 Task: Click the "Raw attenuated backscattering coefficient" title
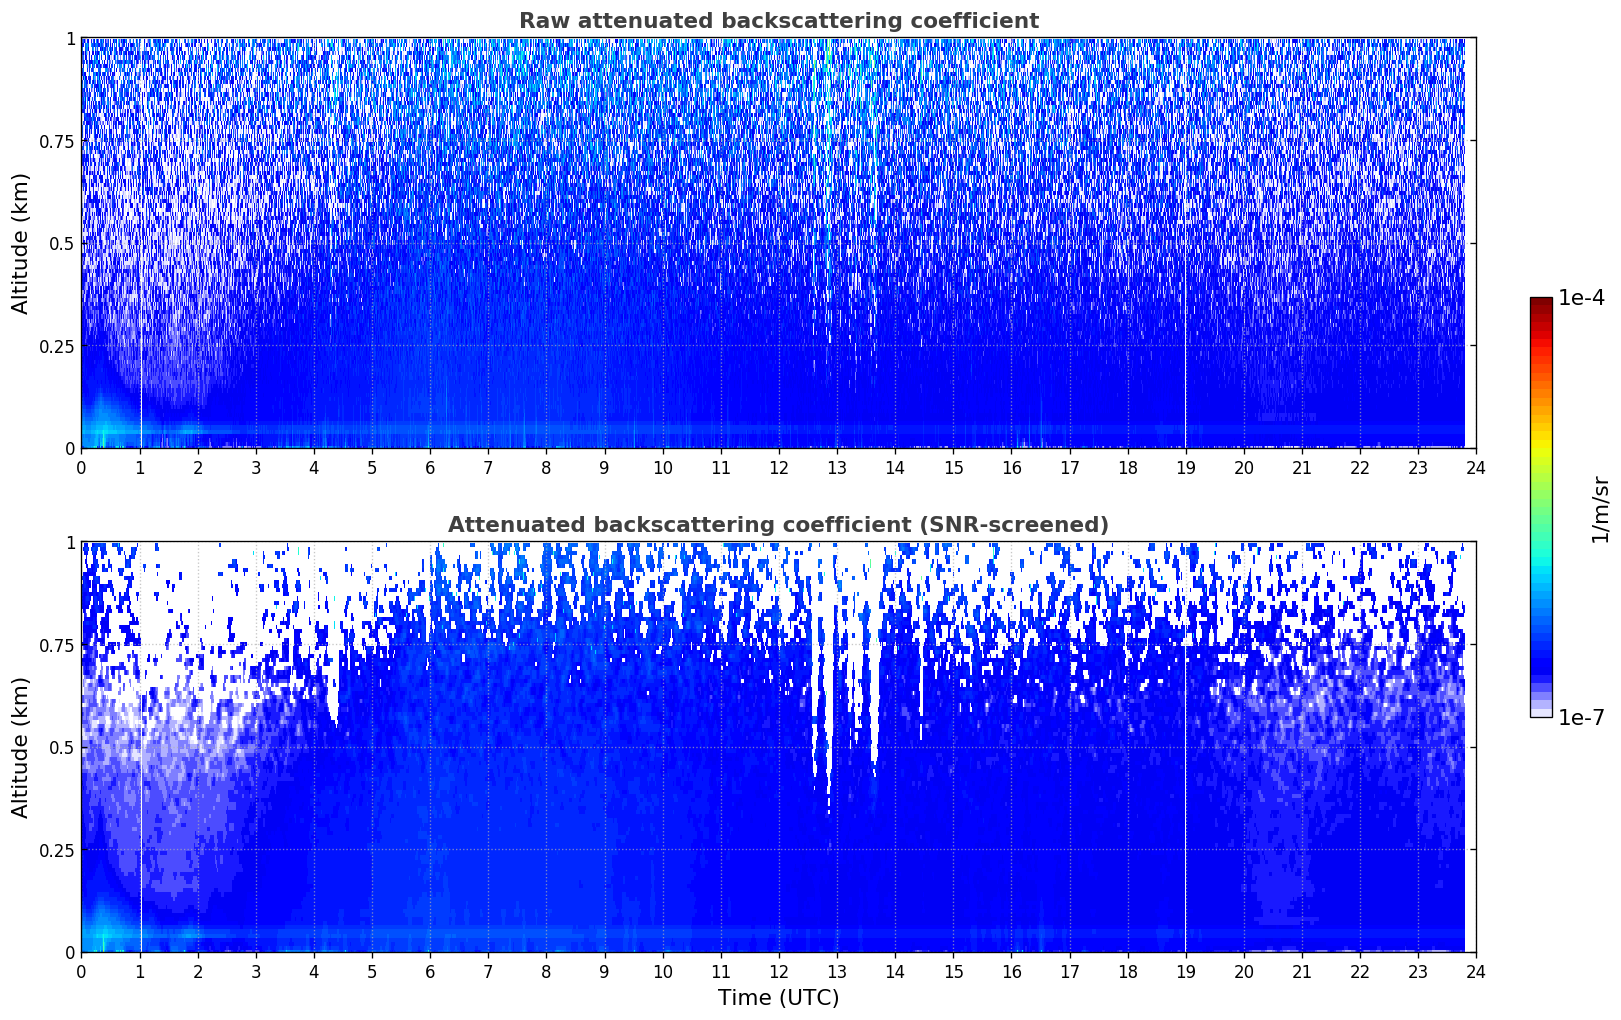click(x=778, y=21)
